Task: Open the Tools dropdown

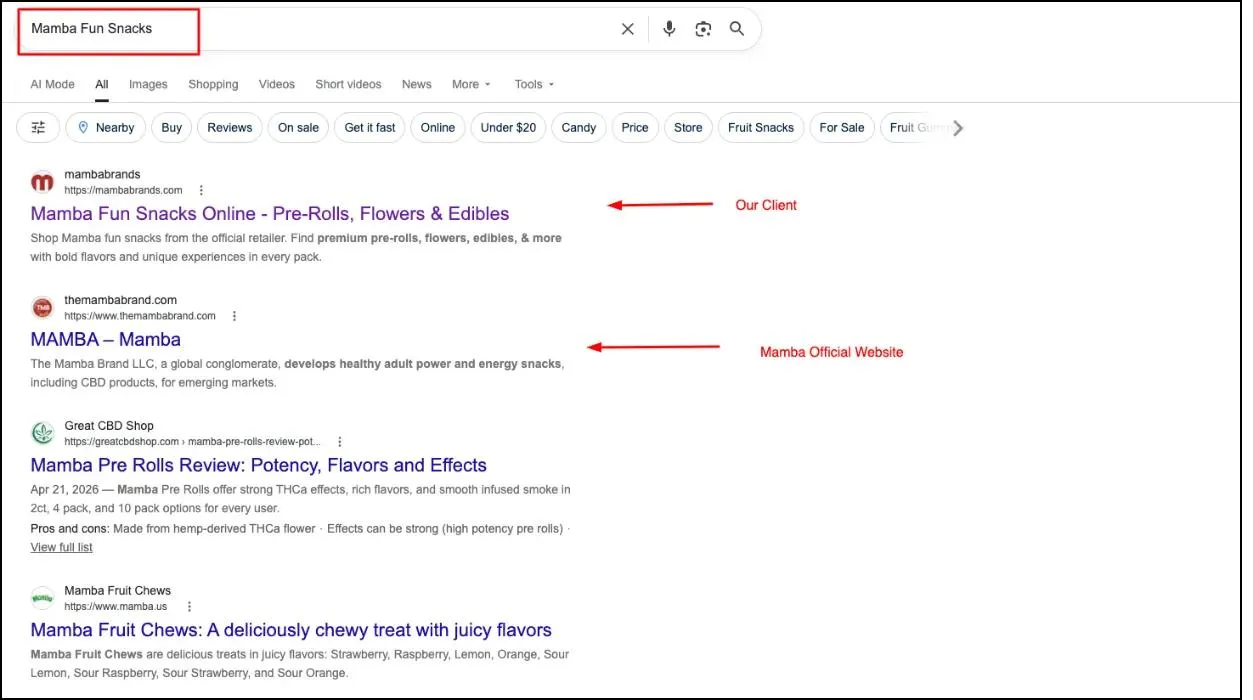Action: point(534,85)
